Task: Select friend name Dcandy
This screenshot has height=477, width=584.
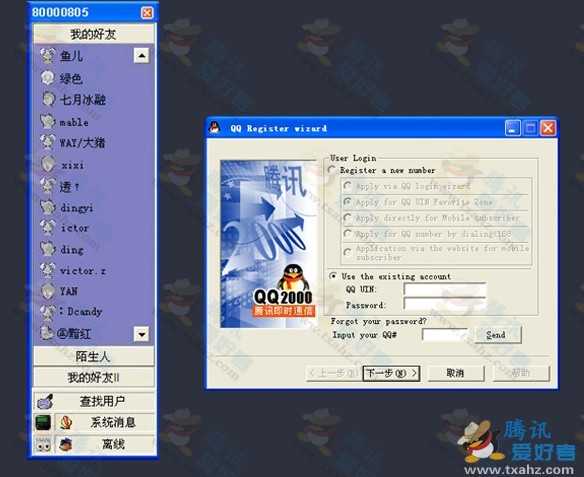Action: pyautogui.click(x=81, y=311)
